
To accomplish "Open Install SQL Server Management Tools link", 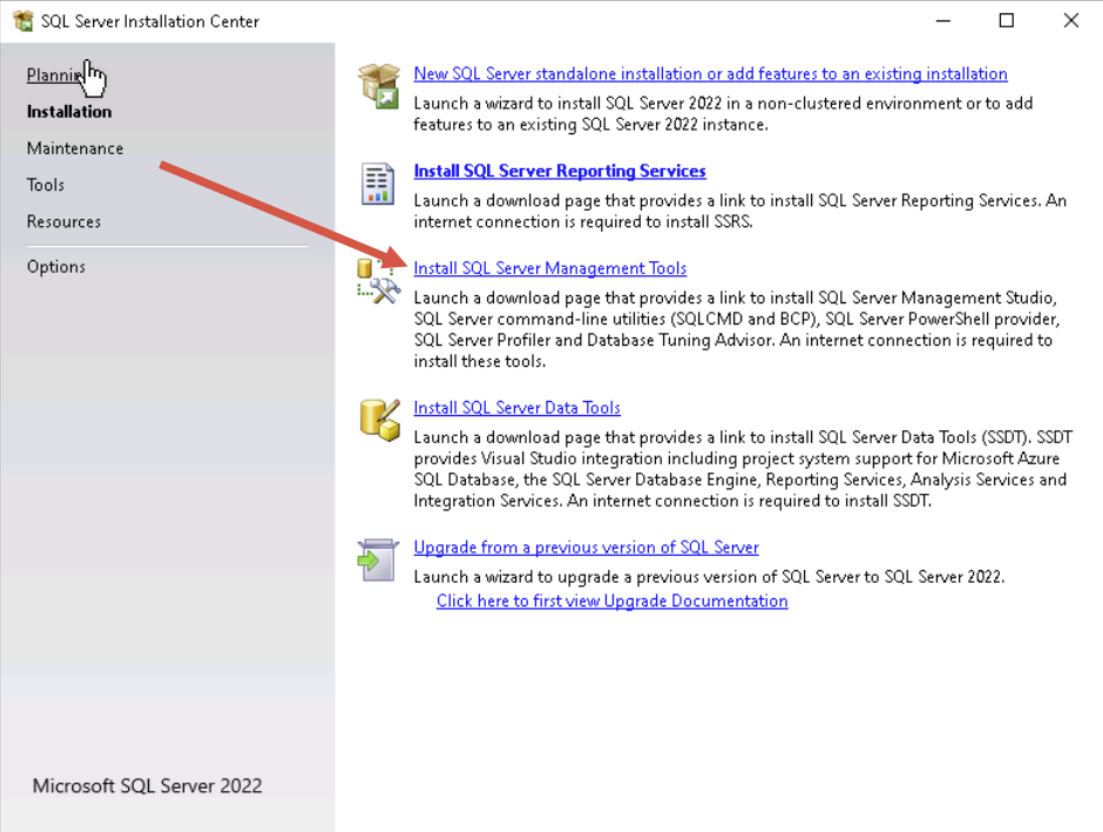I will 550,268.
